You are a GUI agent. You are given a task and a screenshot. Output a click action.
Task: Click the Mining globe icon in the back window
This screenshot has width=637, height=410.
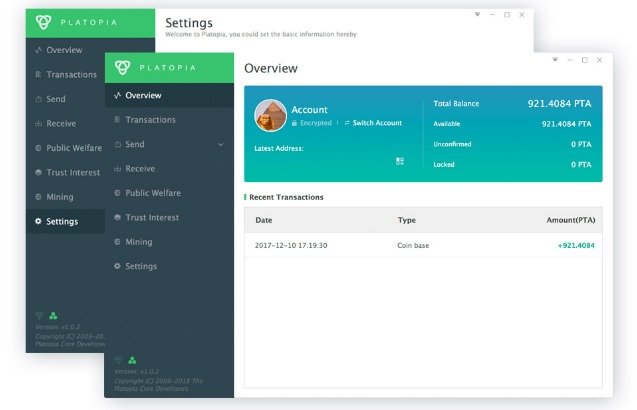pyautogui.click(x=38, y=197)
